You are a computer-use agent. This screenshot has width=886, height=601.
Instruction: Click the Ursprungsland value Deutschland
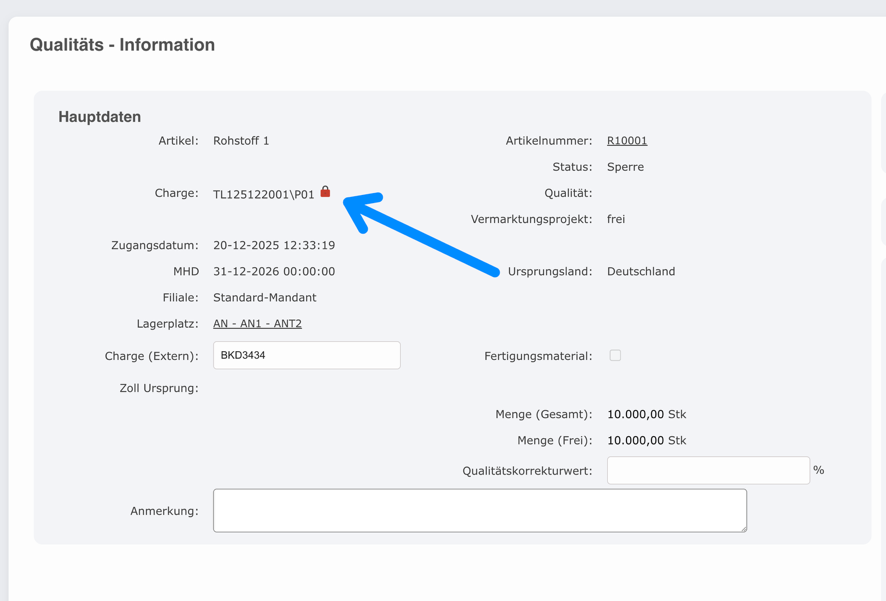pyautogui.click(x=641, y=271)
